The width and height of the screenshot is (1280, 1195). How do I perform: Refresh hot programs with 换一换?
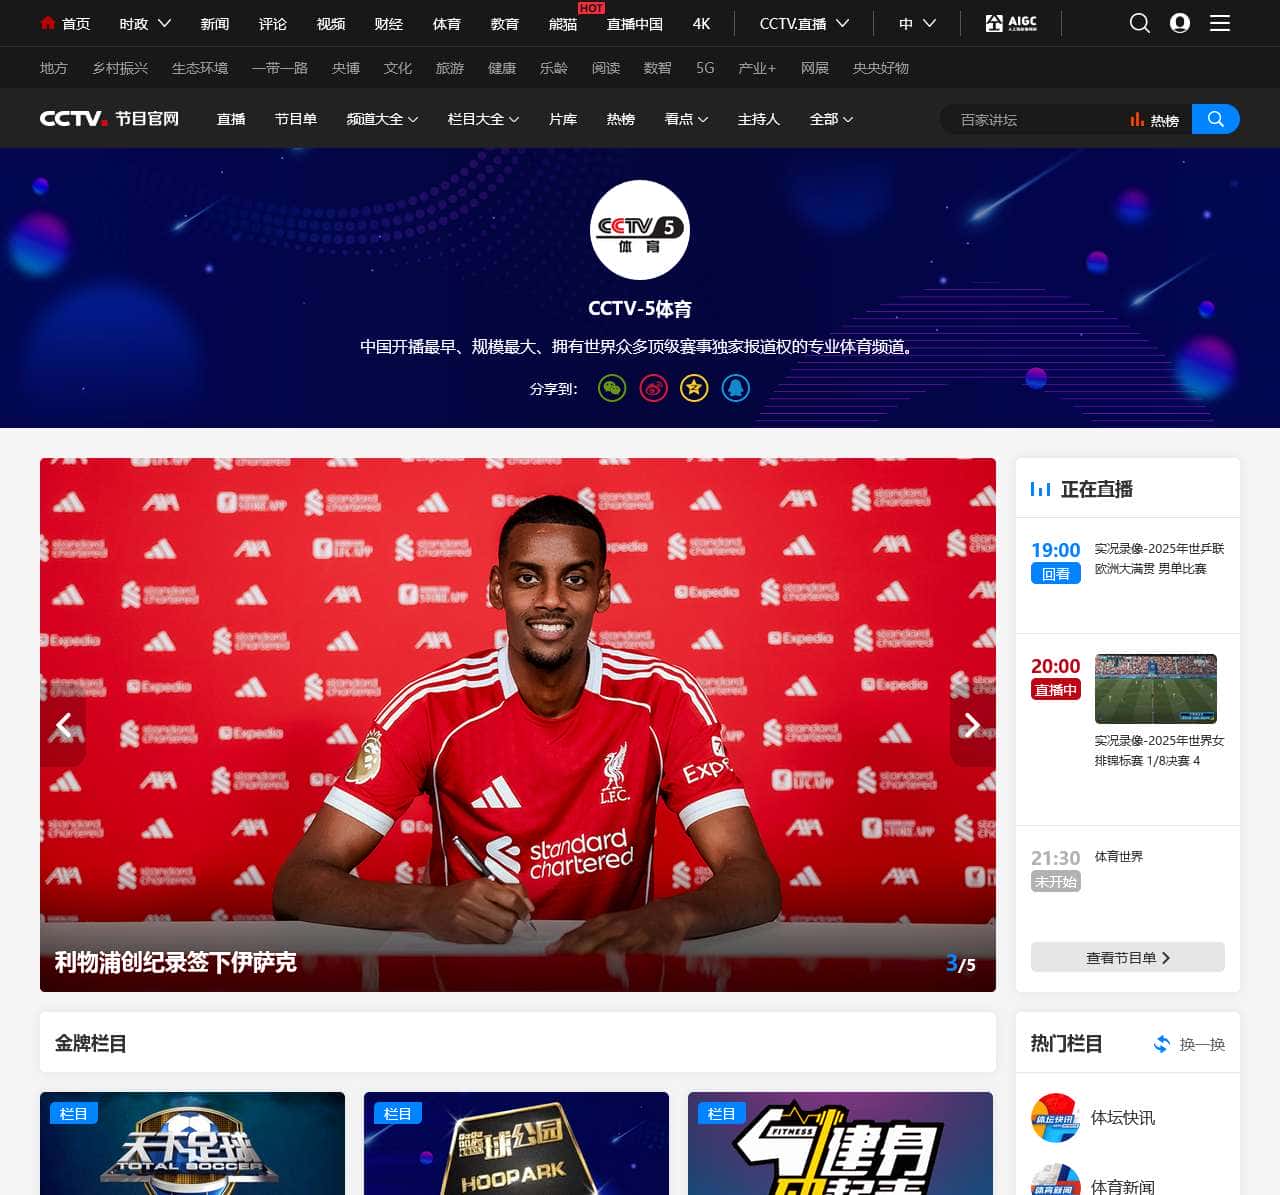pyautogui.click(x=1189, y=1044)
